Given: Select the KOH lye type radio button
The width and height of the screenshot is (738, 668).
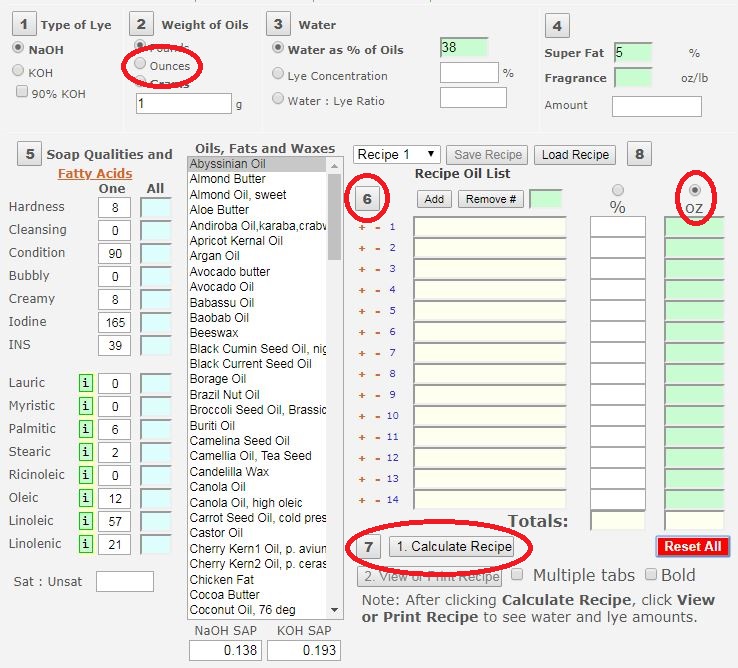Looking at the screenshot, I should point(18,71).
